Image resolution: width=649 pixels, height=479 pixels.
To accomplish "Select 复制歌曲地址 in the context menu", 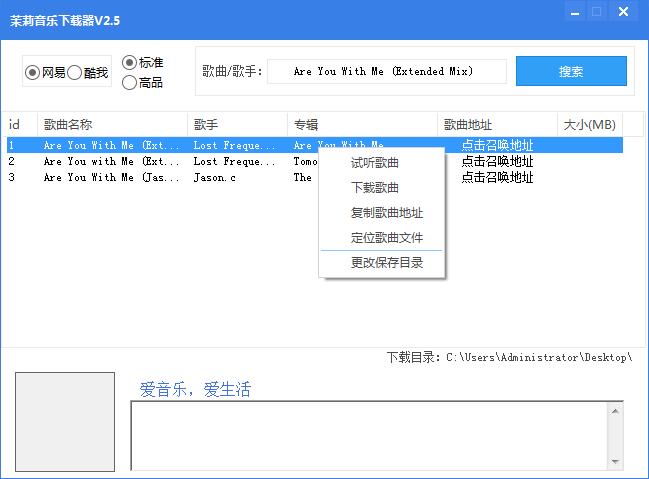I will point(387,213).
